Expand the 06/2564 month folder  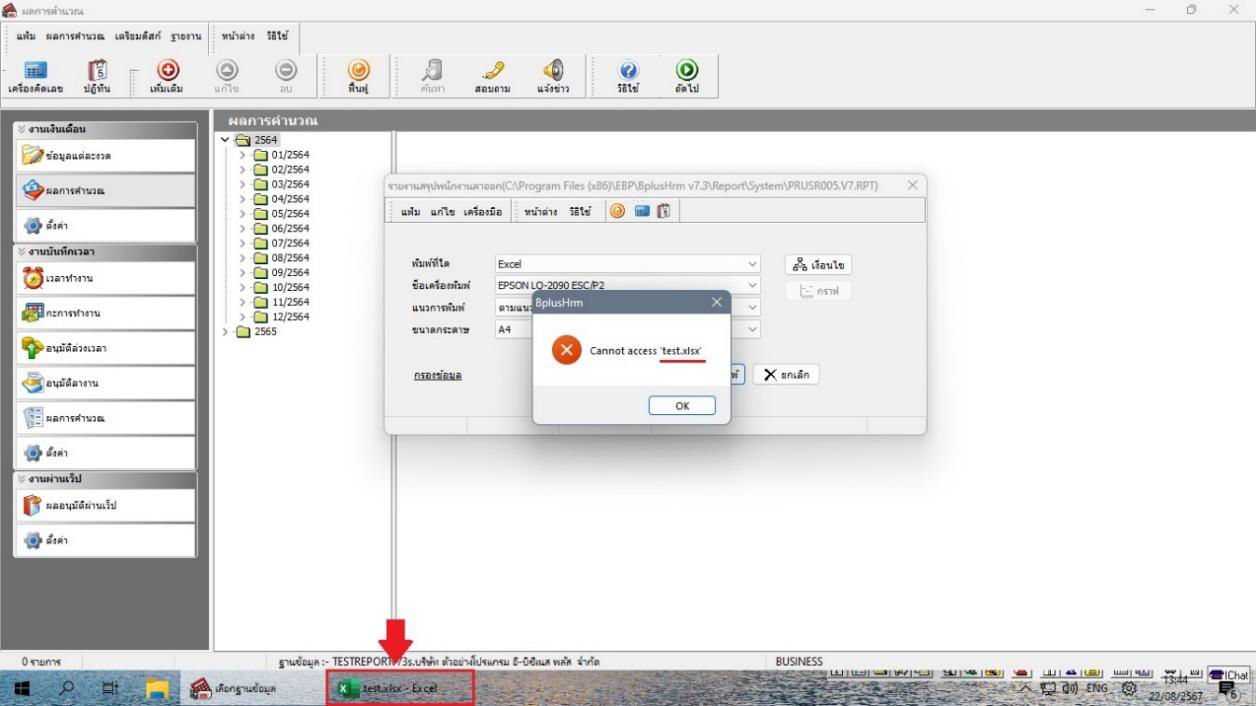pos(242,228)
